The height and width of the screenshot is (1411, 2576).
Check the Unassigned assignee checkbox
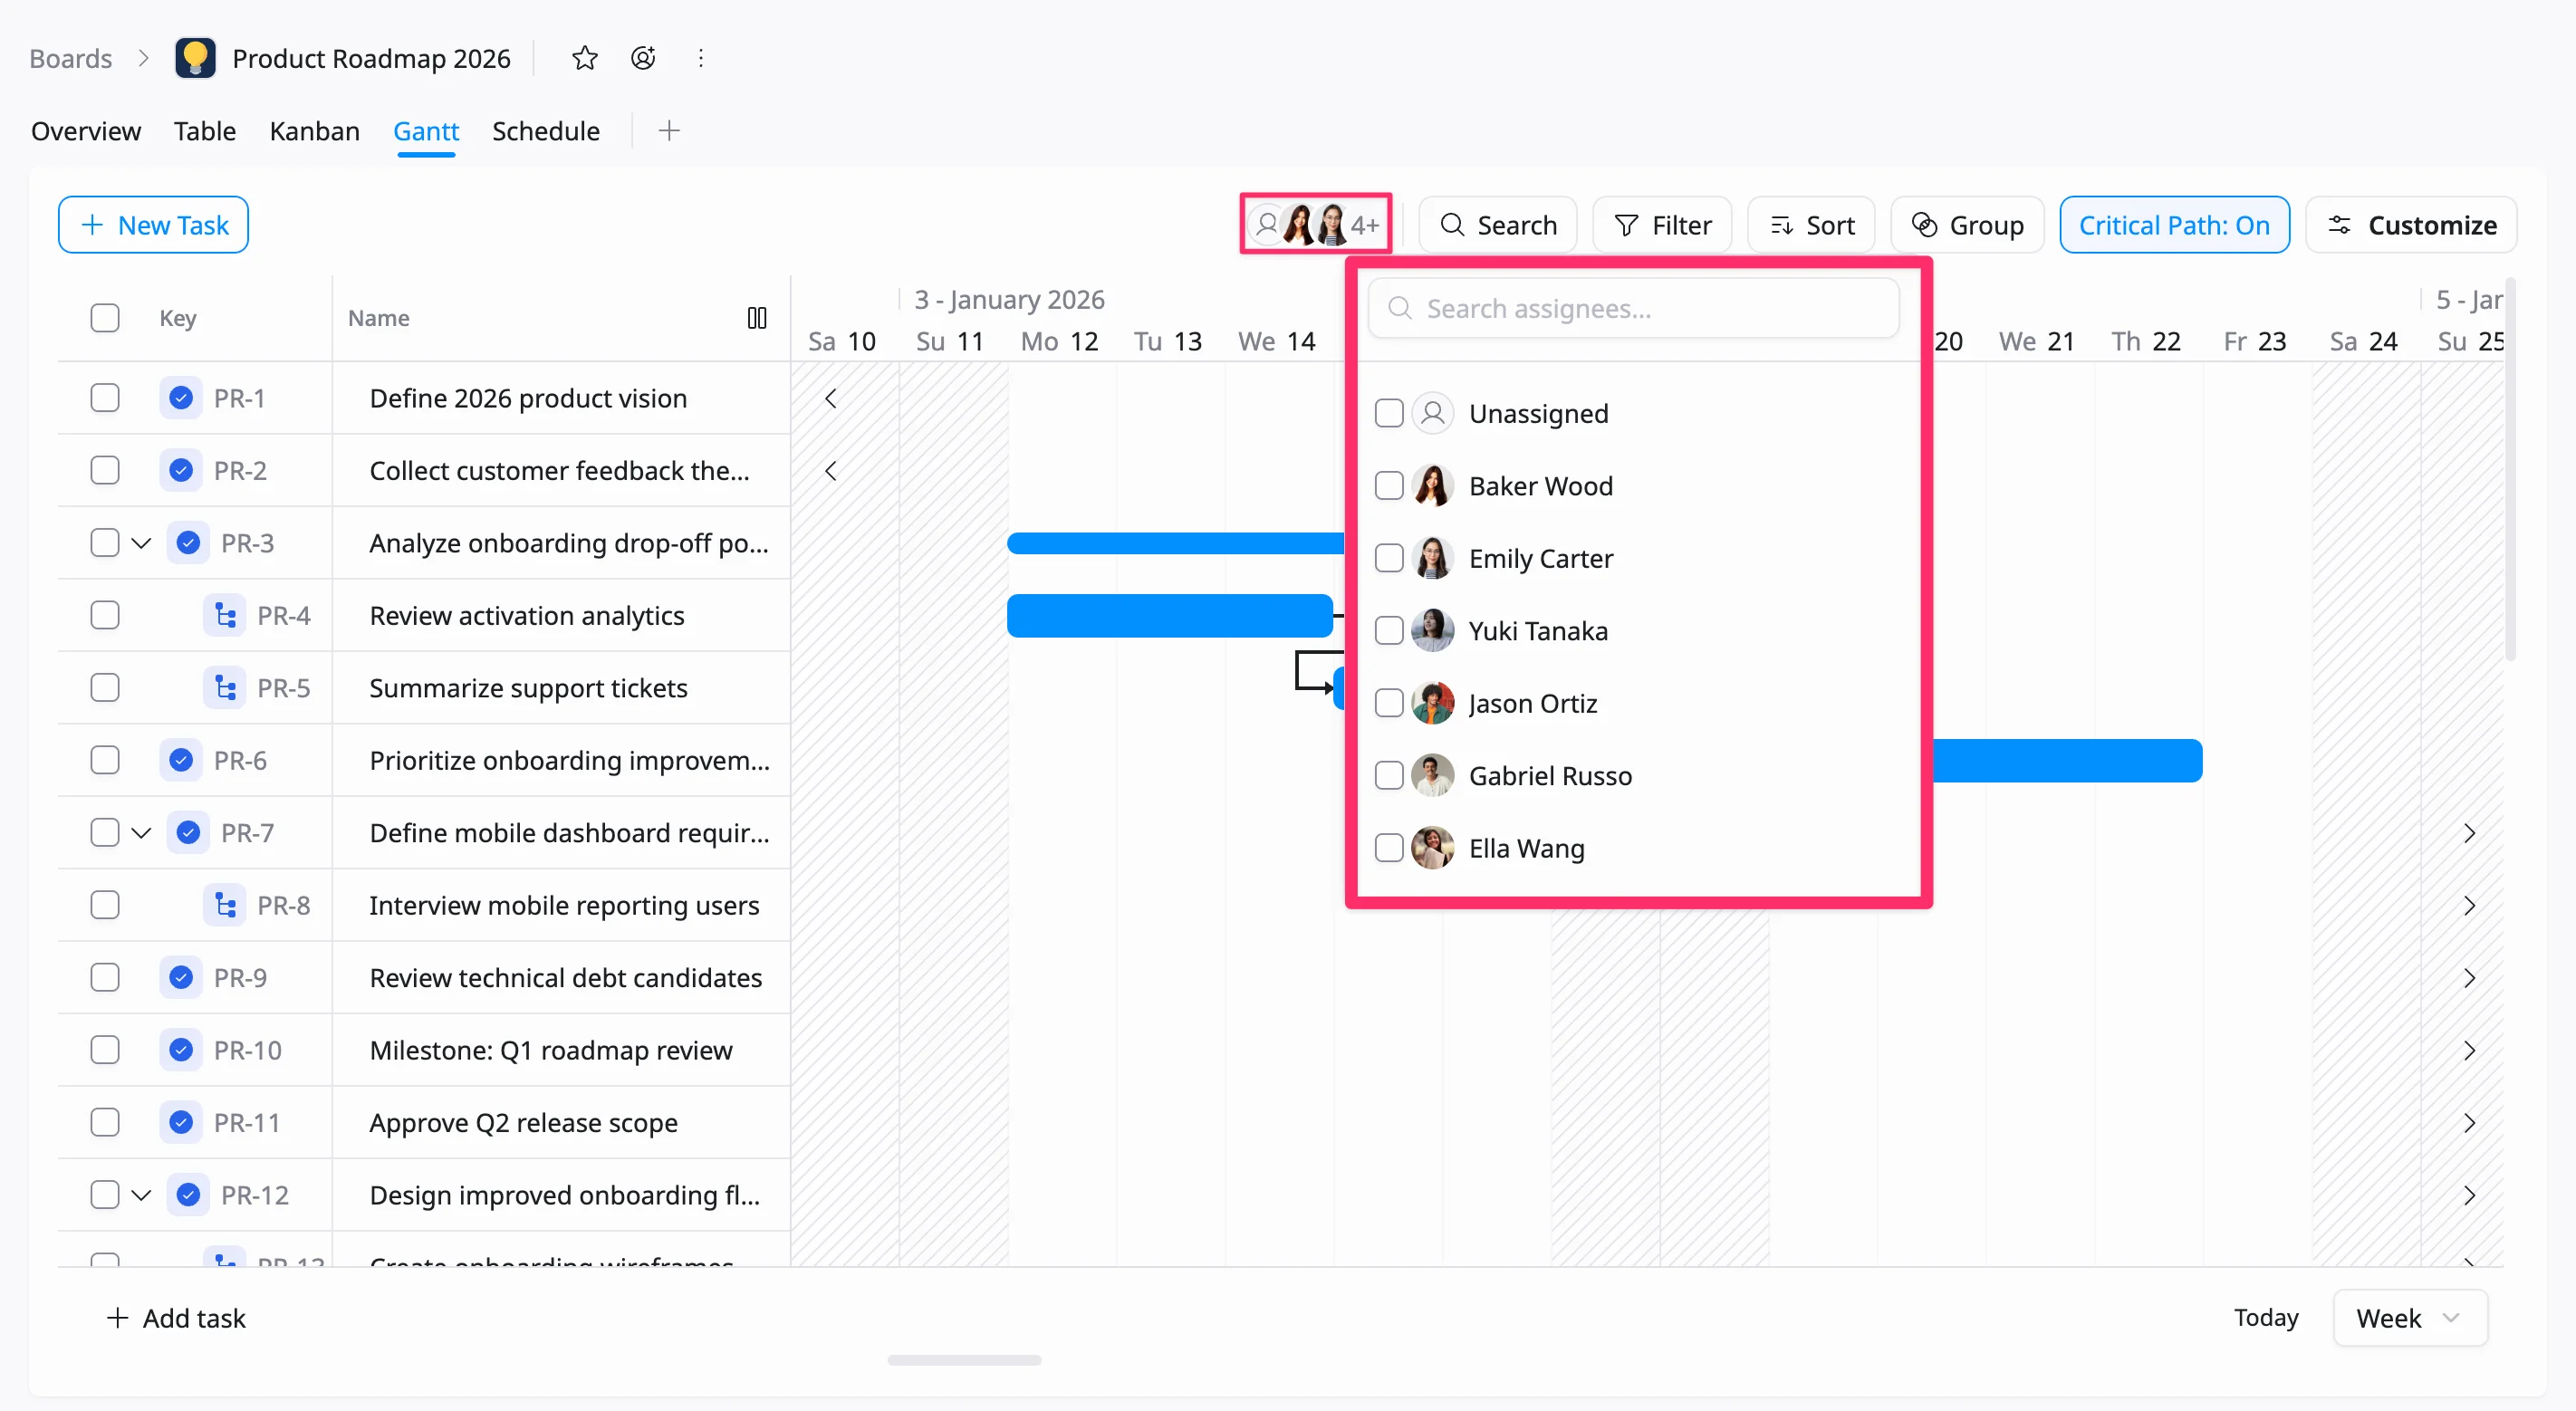pos(1389,414)
